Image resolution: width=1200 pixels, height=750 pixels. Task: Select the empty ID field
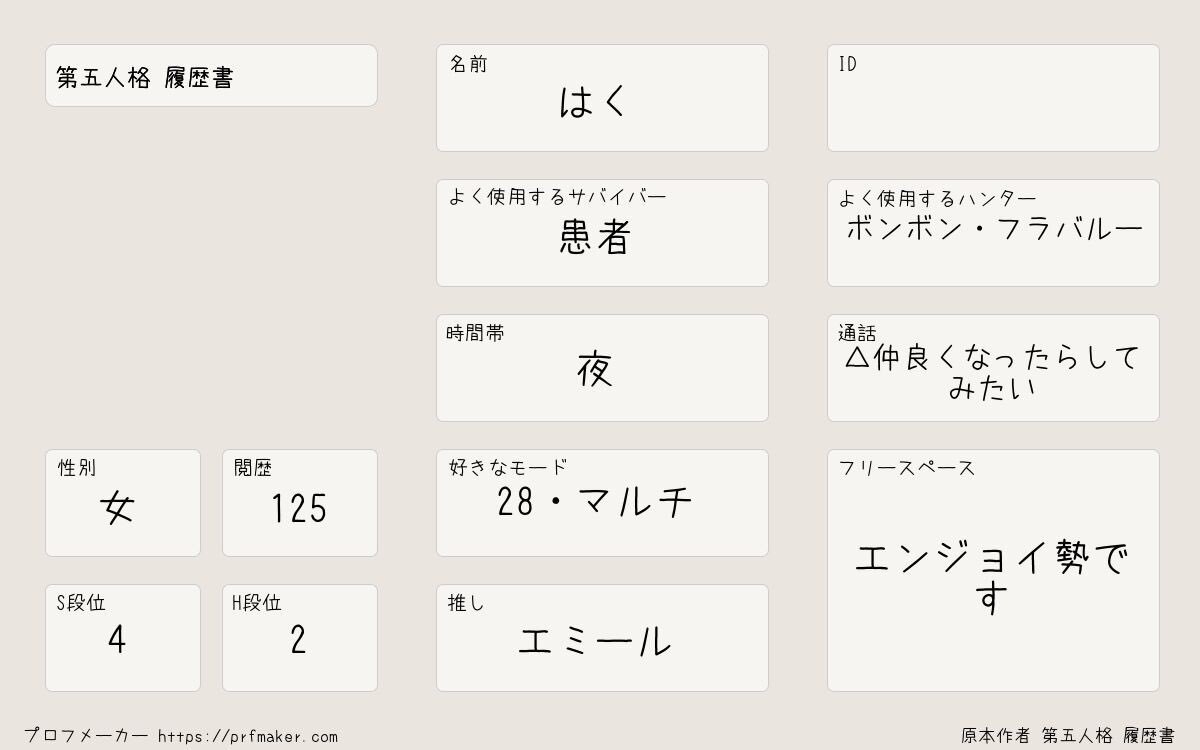(993, 98)
